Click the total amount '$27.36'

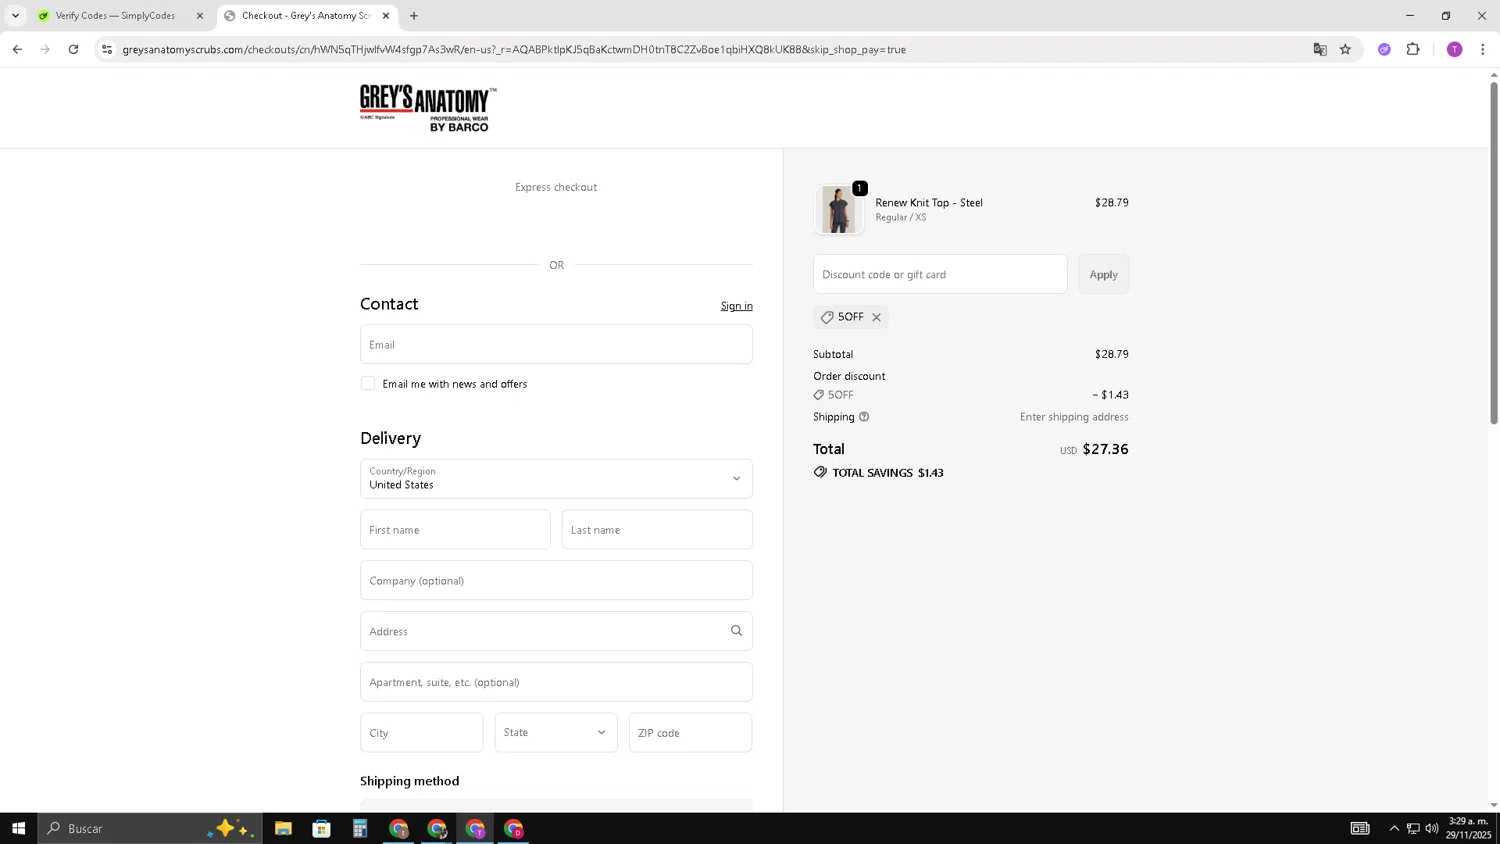1105,449
